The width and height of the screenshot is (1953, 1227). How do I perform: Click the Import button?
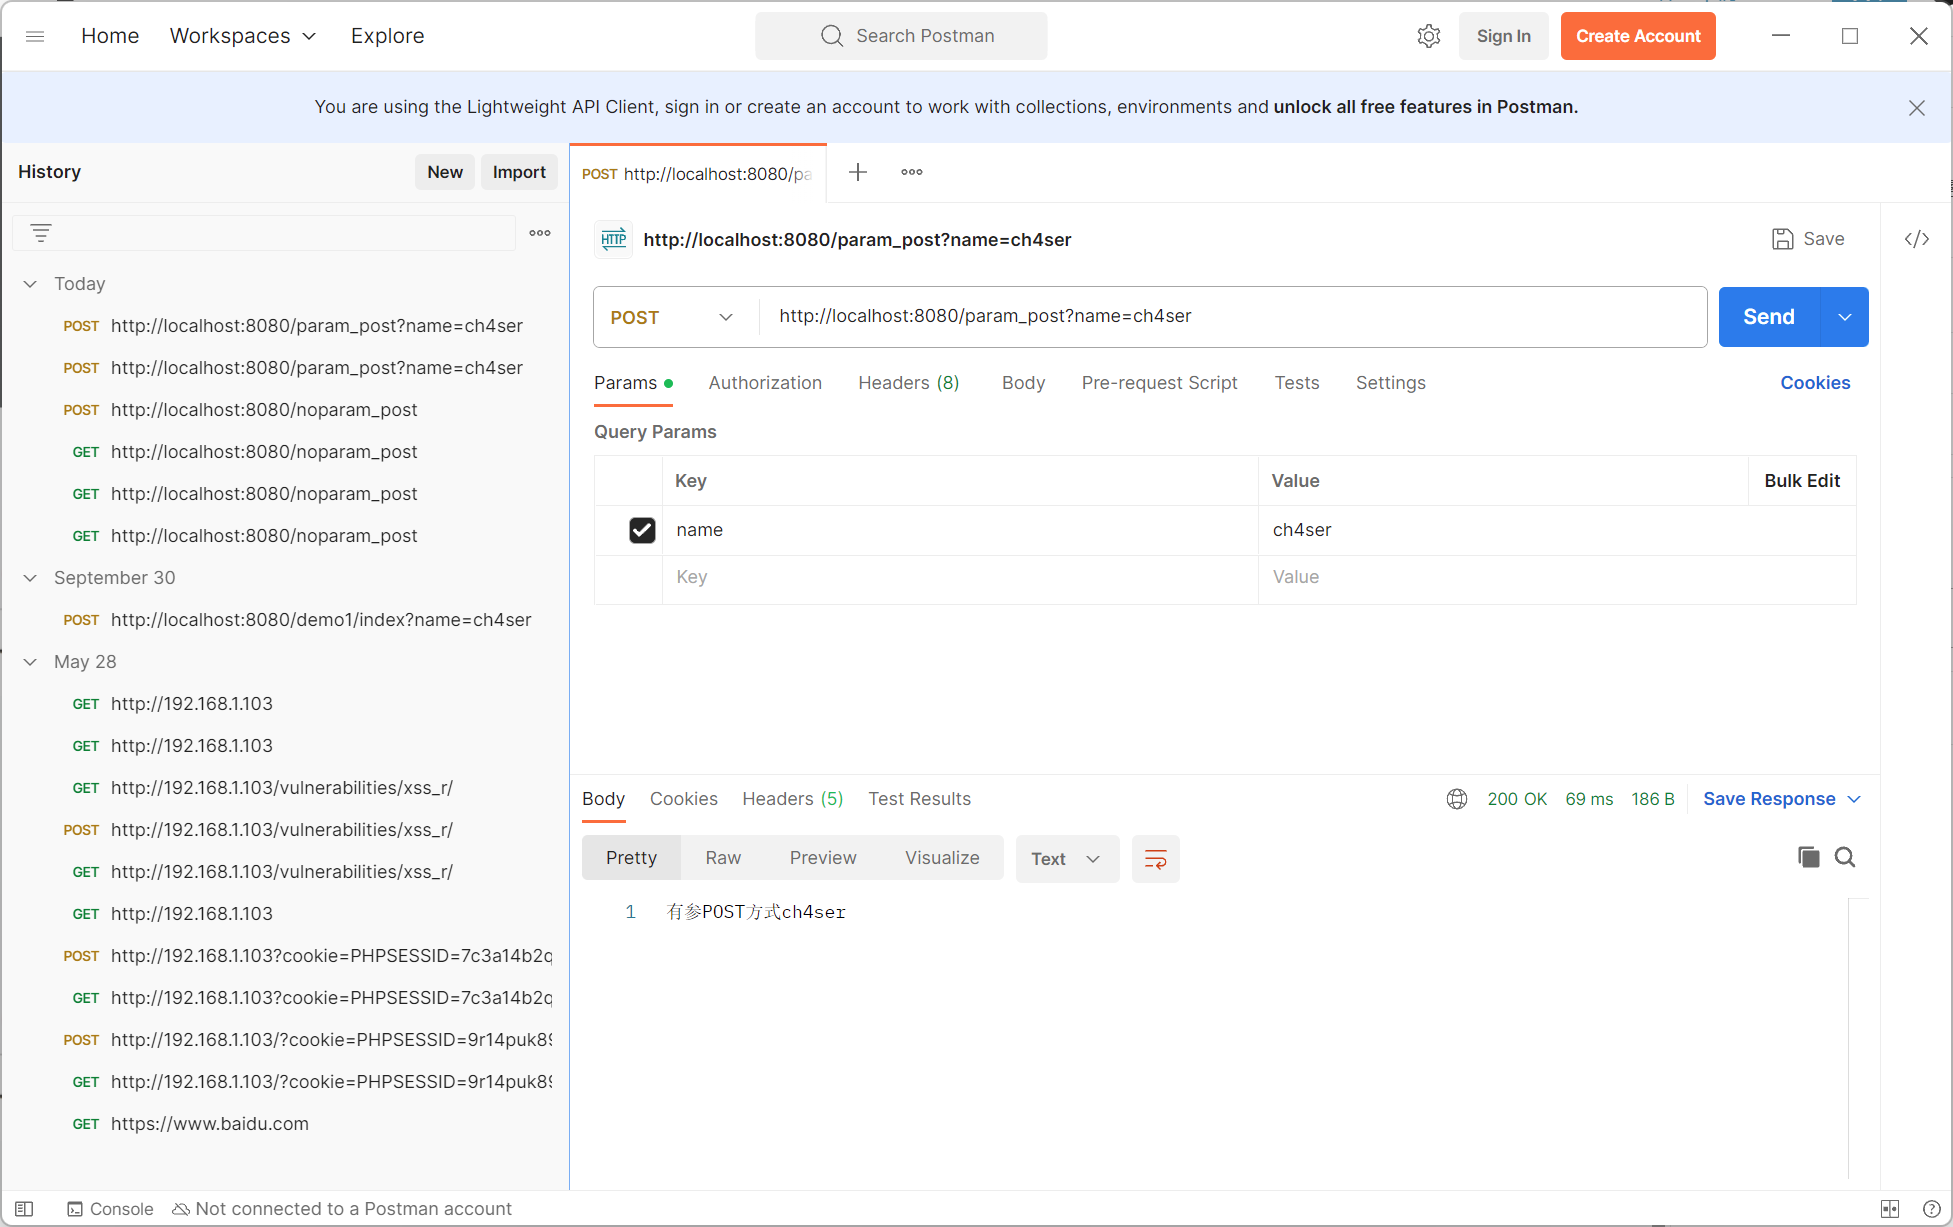pos(519,172)
